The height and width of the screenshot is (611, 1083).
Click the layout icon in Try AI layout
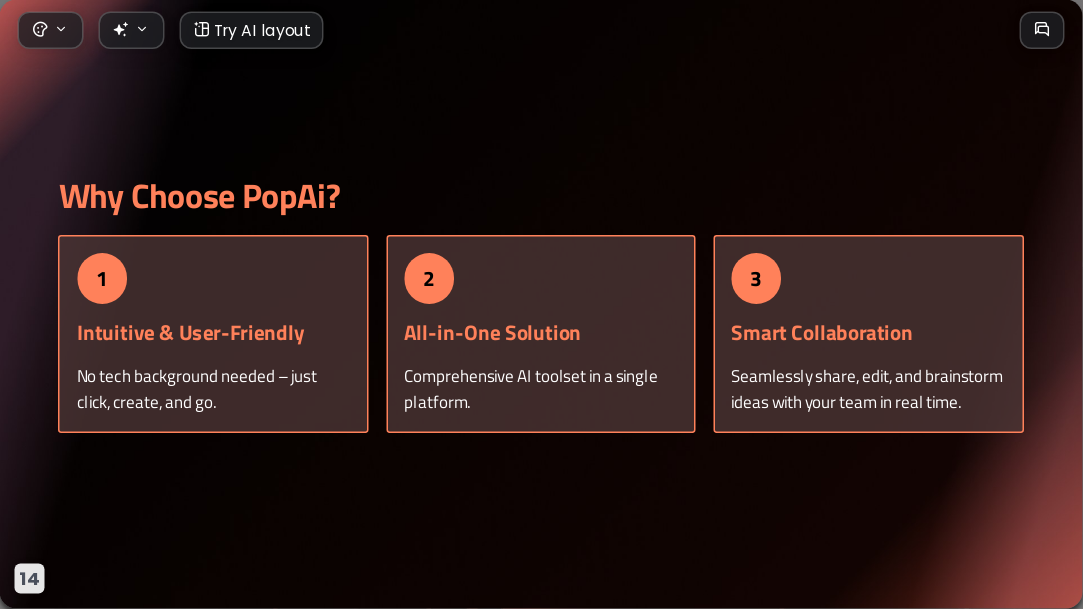(201, 30)
